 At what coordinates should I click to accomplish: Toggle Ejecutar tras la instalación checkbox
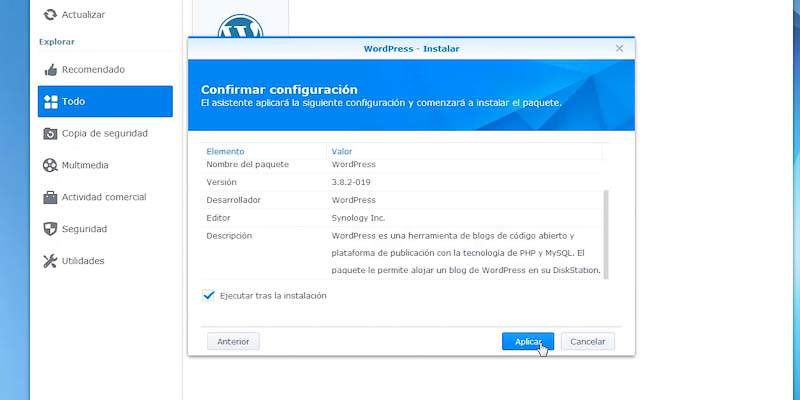pyautogui.click(x=208, y=295)
